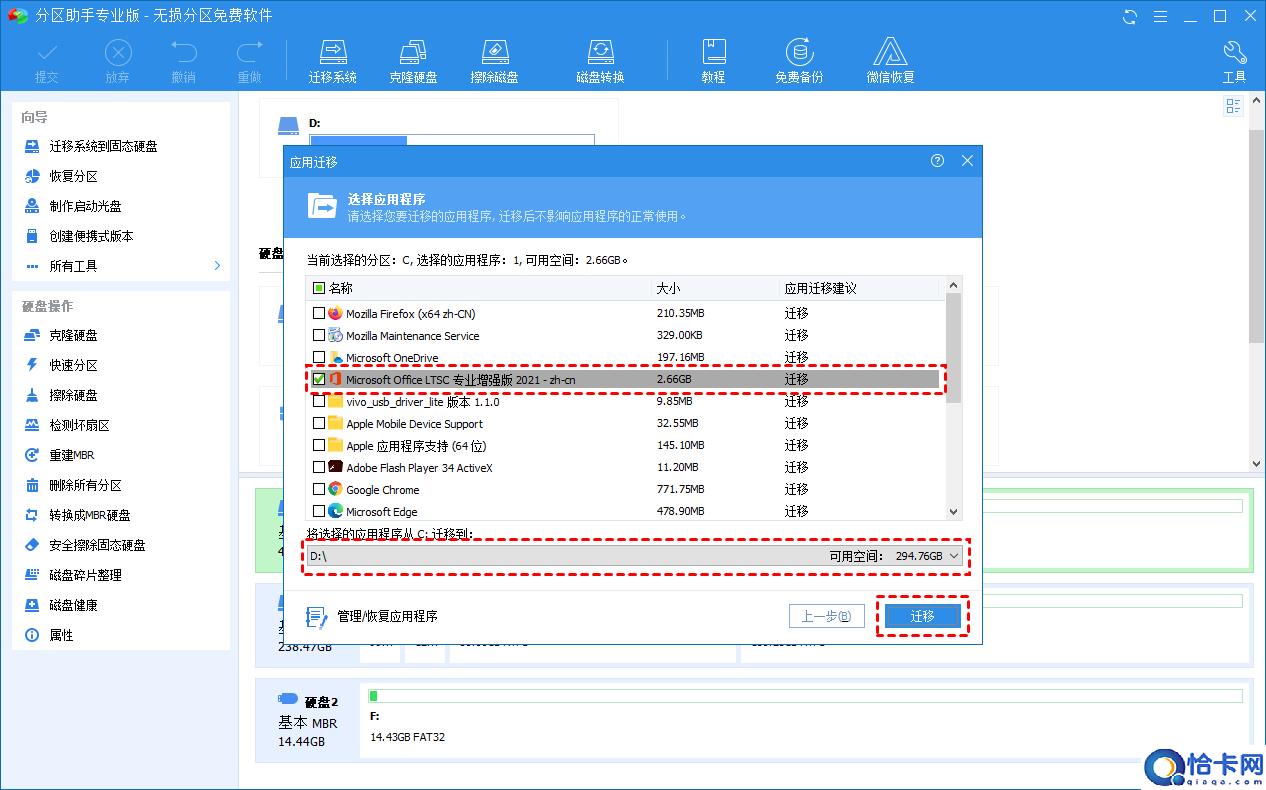Select 擦除硬盘 in 硬盘操作 sidebar
Screen dimensions: 1266x790
pos(73,395)
